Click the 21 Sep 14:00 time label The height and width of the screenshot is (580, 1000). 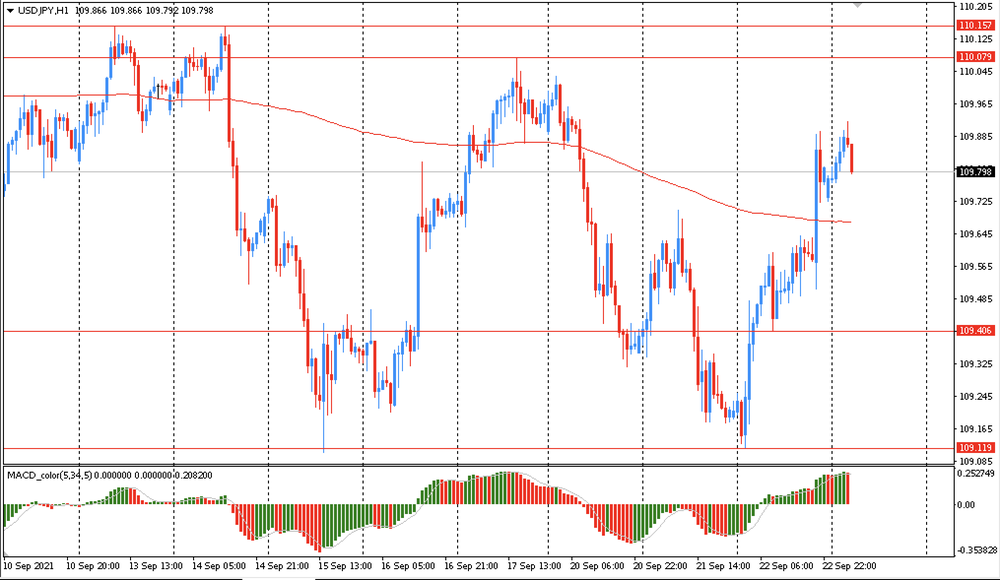pos(723,566)
